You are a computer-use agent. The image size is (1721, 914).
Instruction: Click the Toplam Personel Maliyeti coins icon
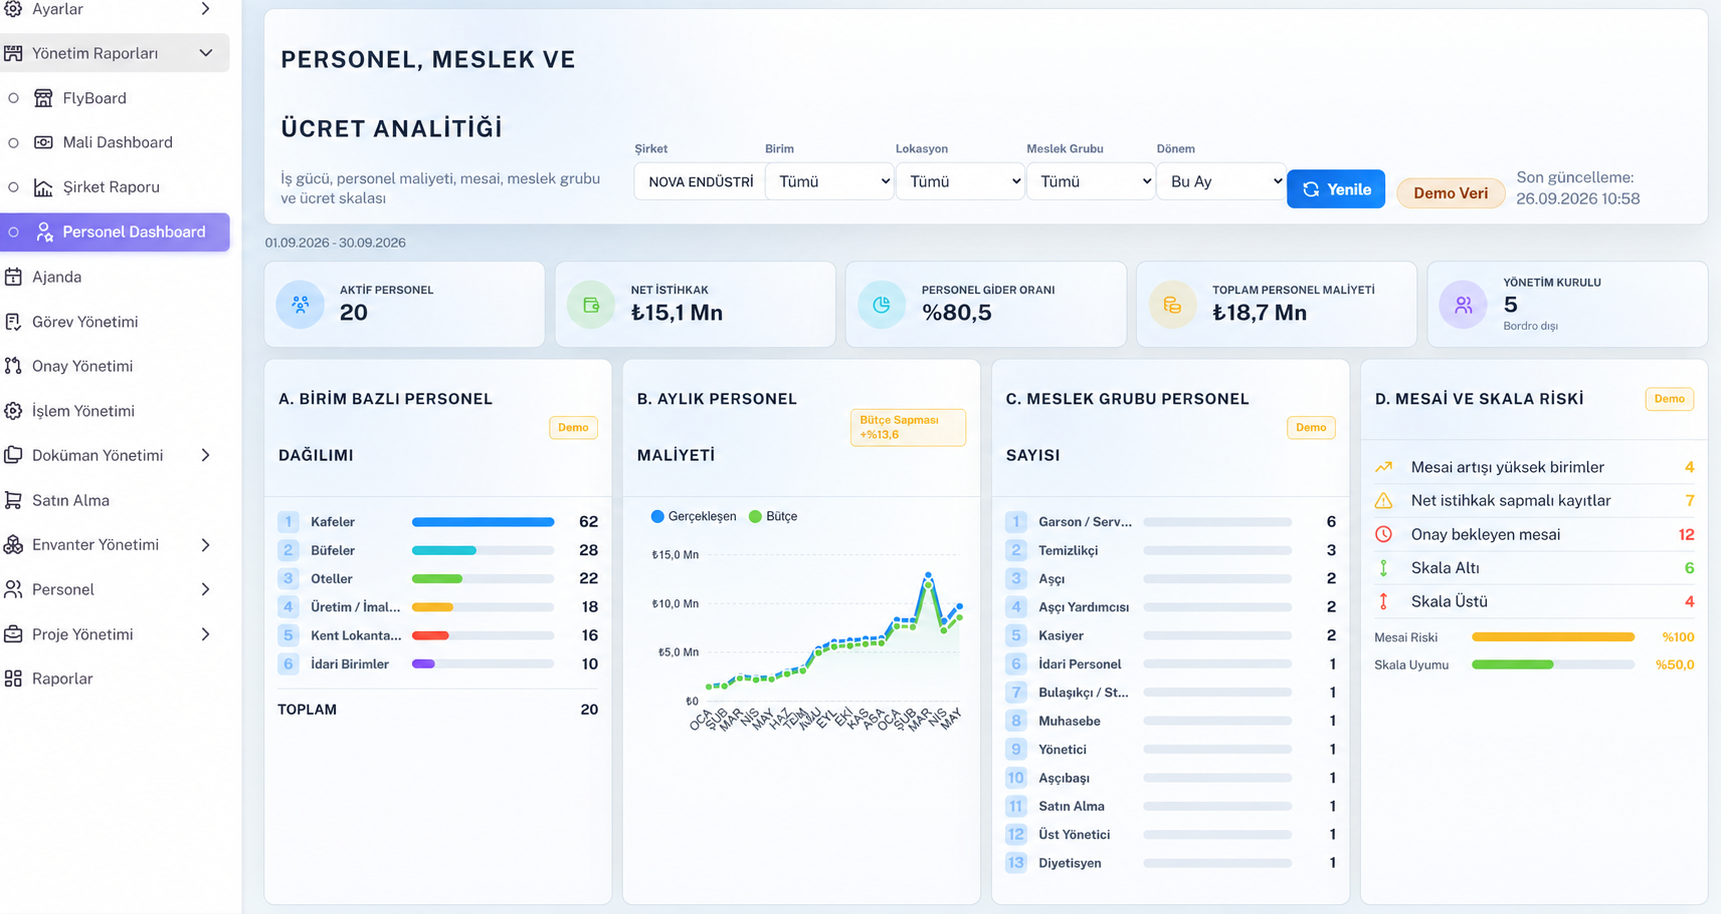1172,305
